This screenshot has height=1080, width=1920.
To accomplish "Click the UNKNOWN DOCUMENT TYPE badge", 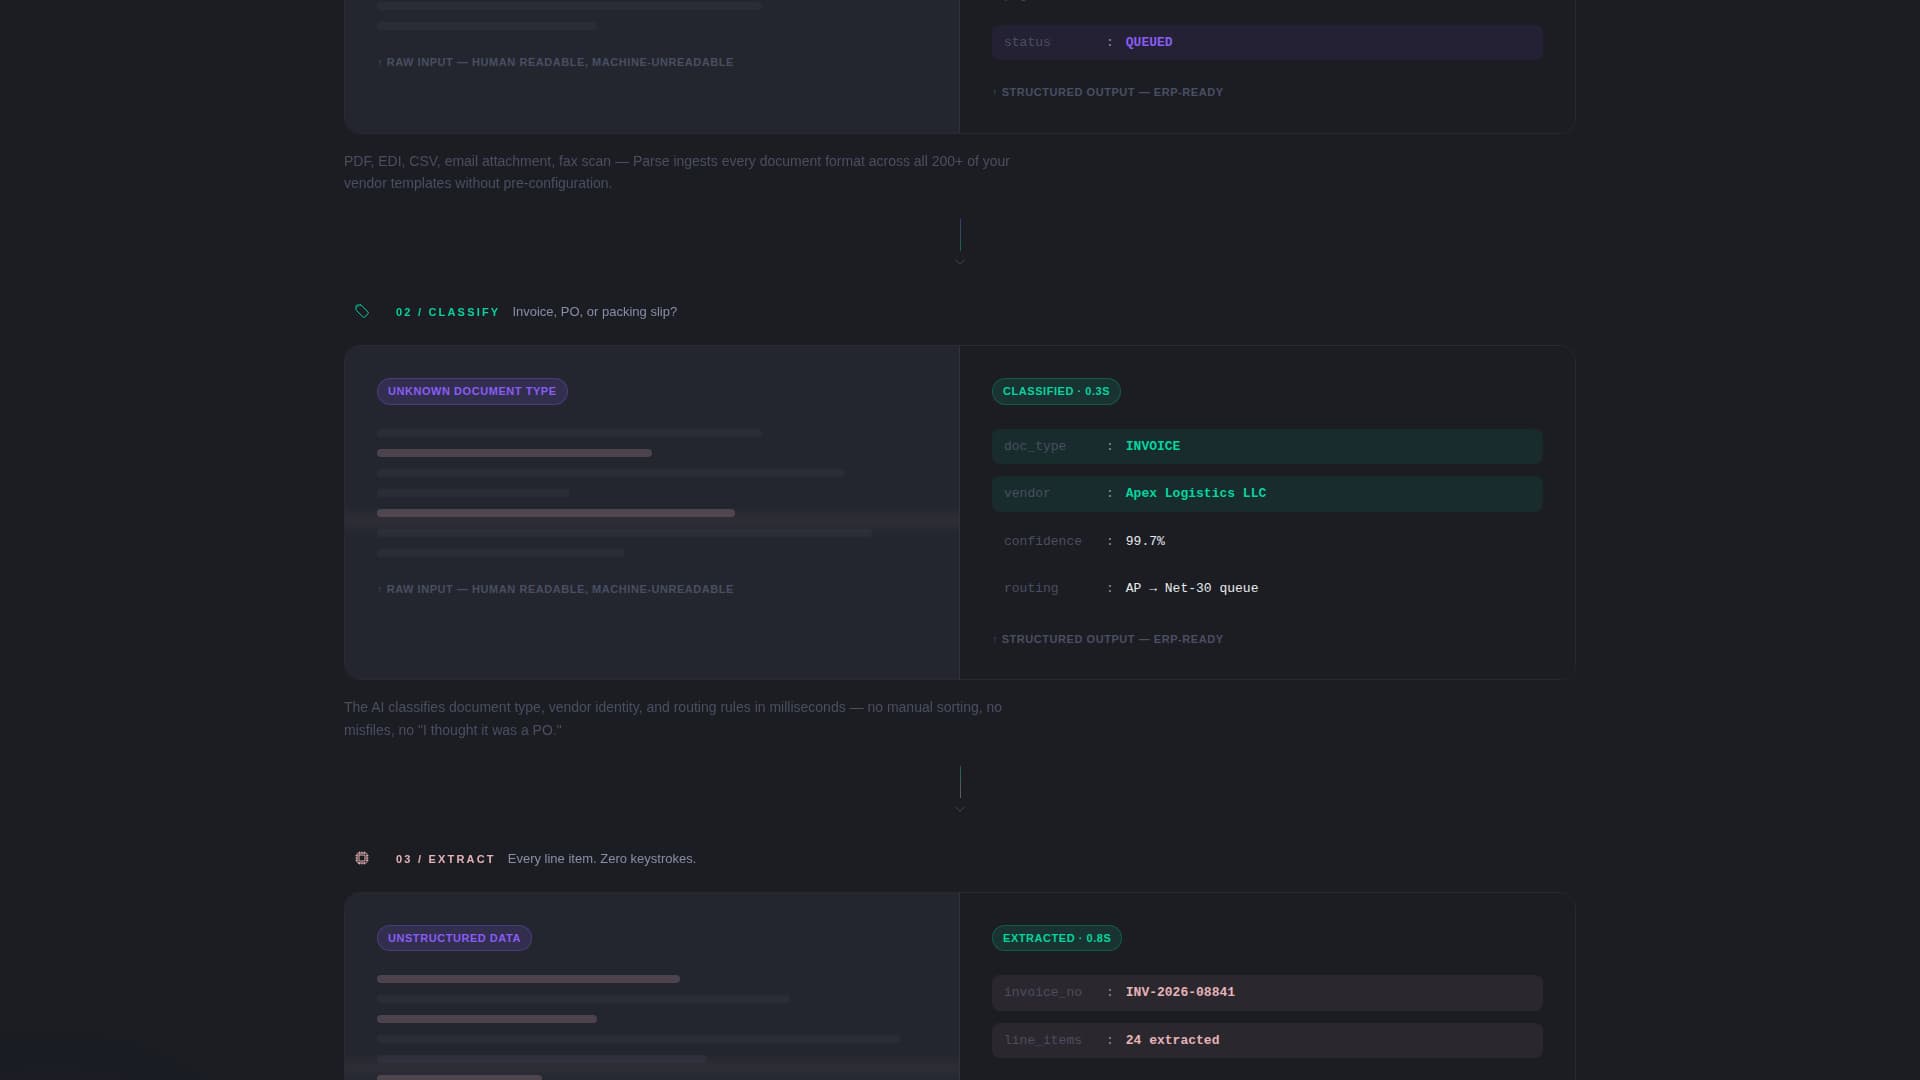I will [x=472, y=391].
